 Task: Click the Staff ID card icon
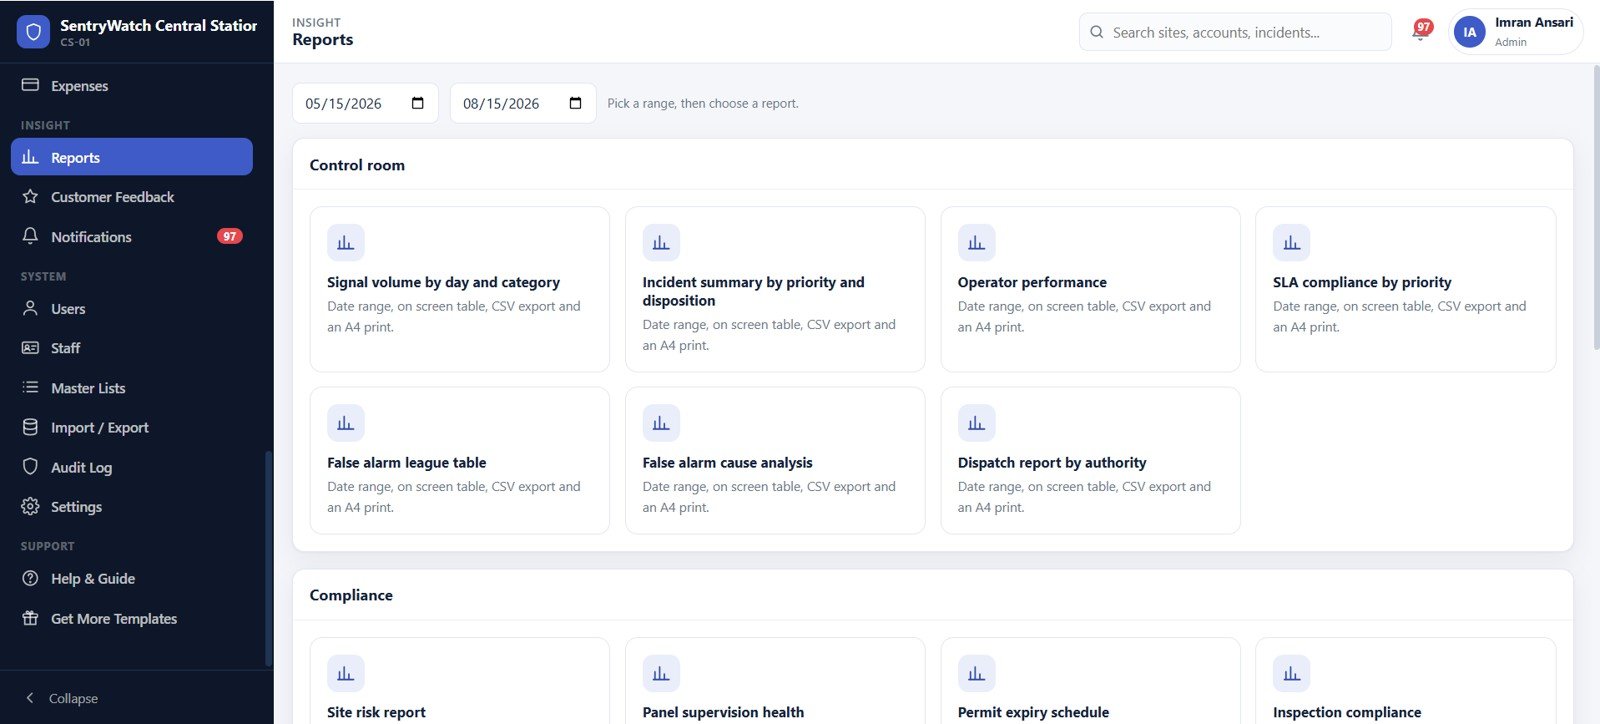click(x=30, y=348)
